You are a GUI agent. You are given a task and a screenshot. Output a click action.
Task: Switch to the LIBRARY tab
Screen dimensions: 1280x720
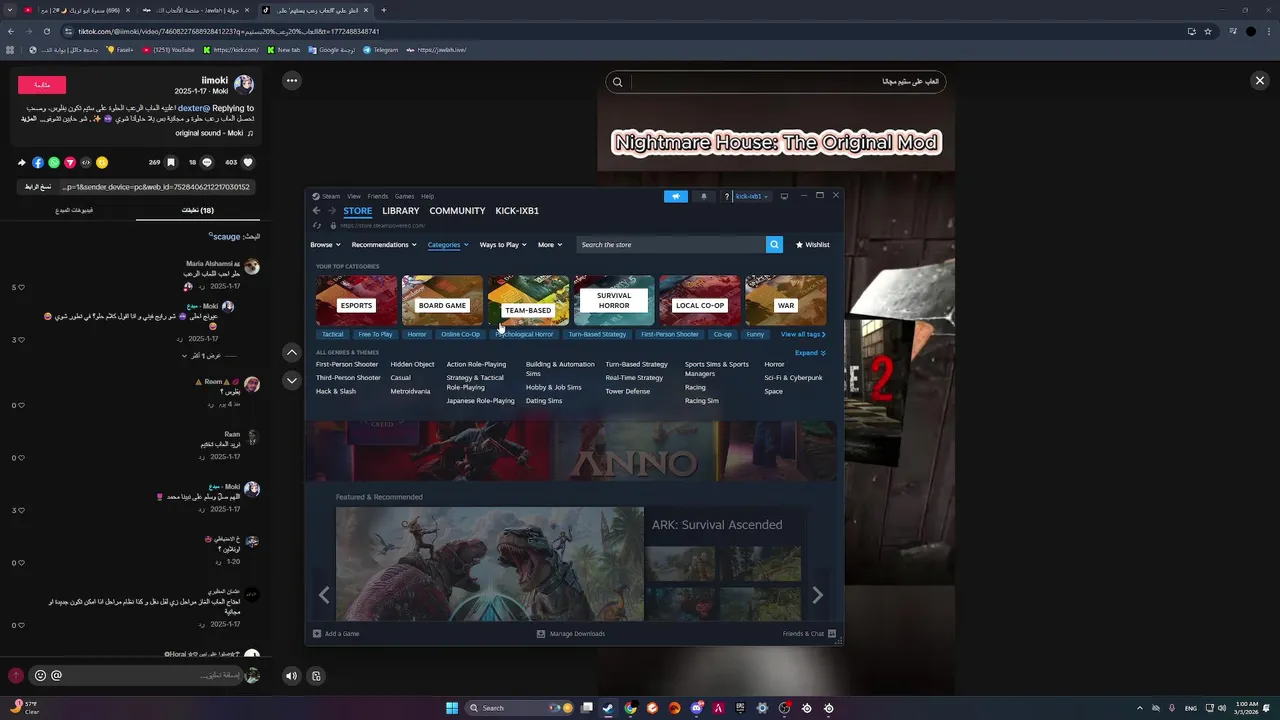401,211
